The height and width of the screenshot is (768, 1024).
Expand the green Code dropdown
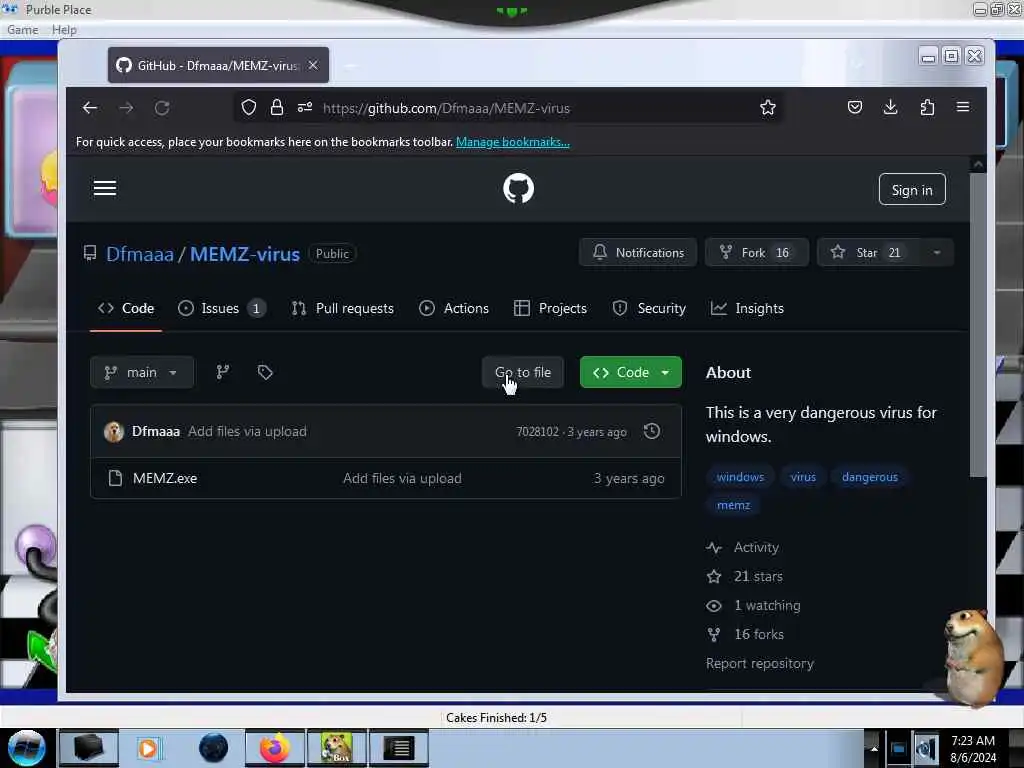click(x=631, y=372)
